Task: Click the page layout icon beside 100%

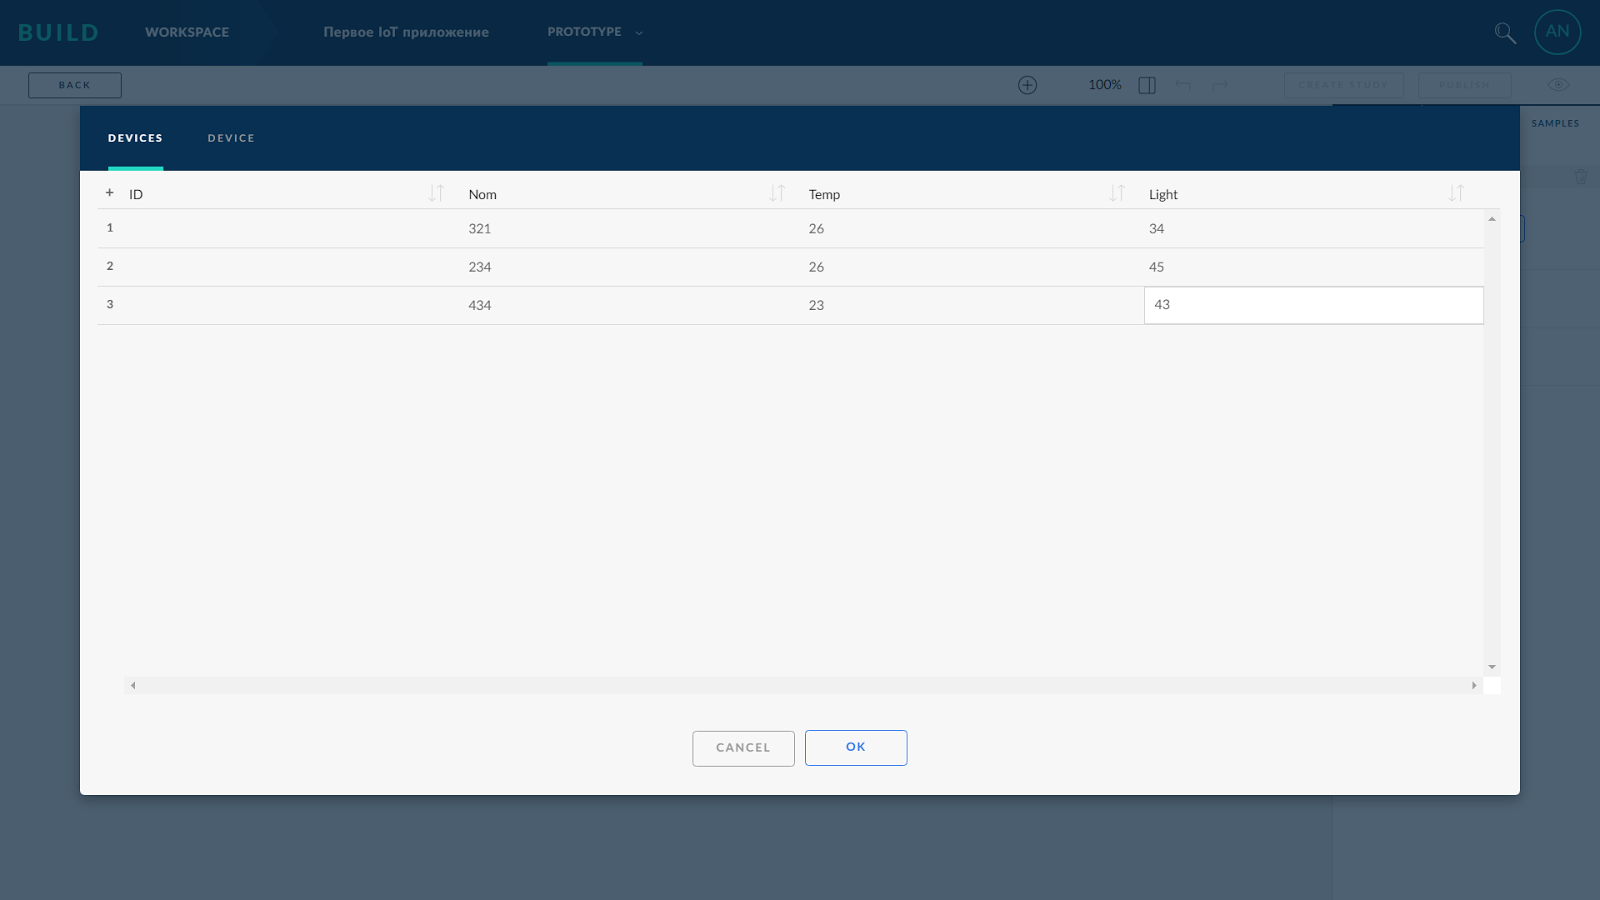Action: click(1146, 84)
